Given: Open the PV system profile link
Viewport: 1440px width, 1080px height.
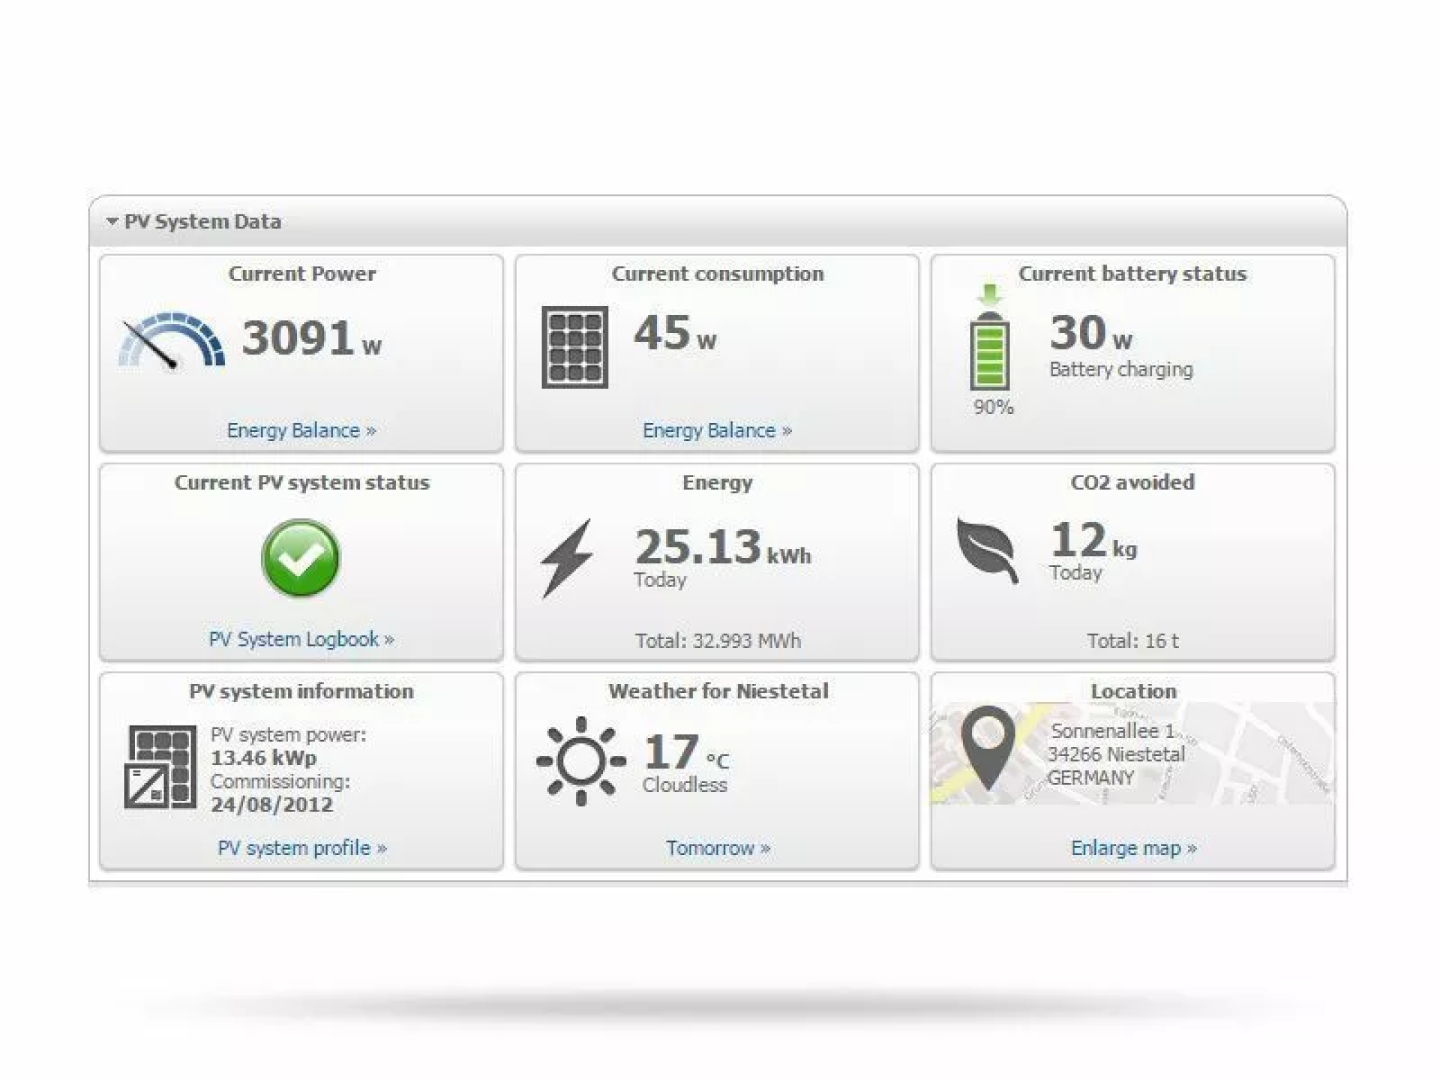Looking at the screenshot, I should tap(302, 848).
